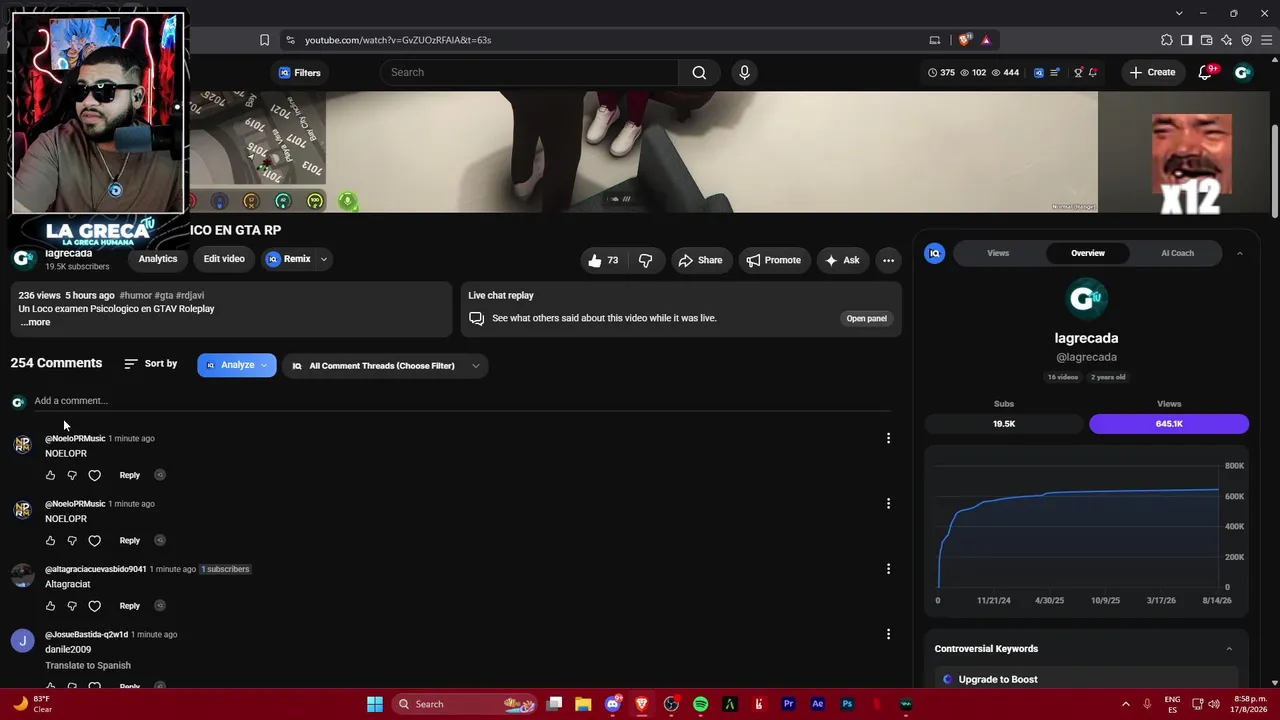Activate voice search microphone
Viewport: 1280px width, 720px height.
(744, 72)
